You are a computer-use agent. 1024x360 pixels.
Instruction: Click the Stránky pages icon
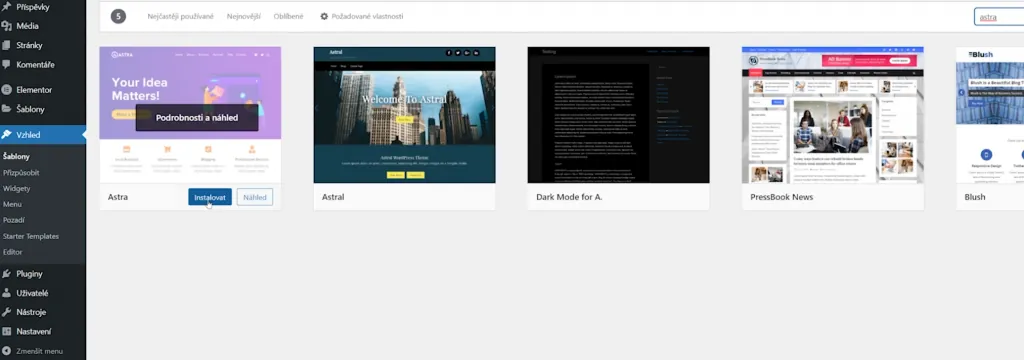tap(7, 45)
